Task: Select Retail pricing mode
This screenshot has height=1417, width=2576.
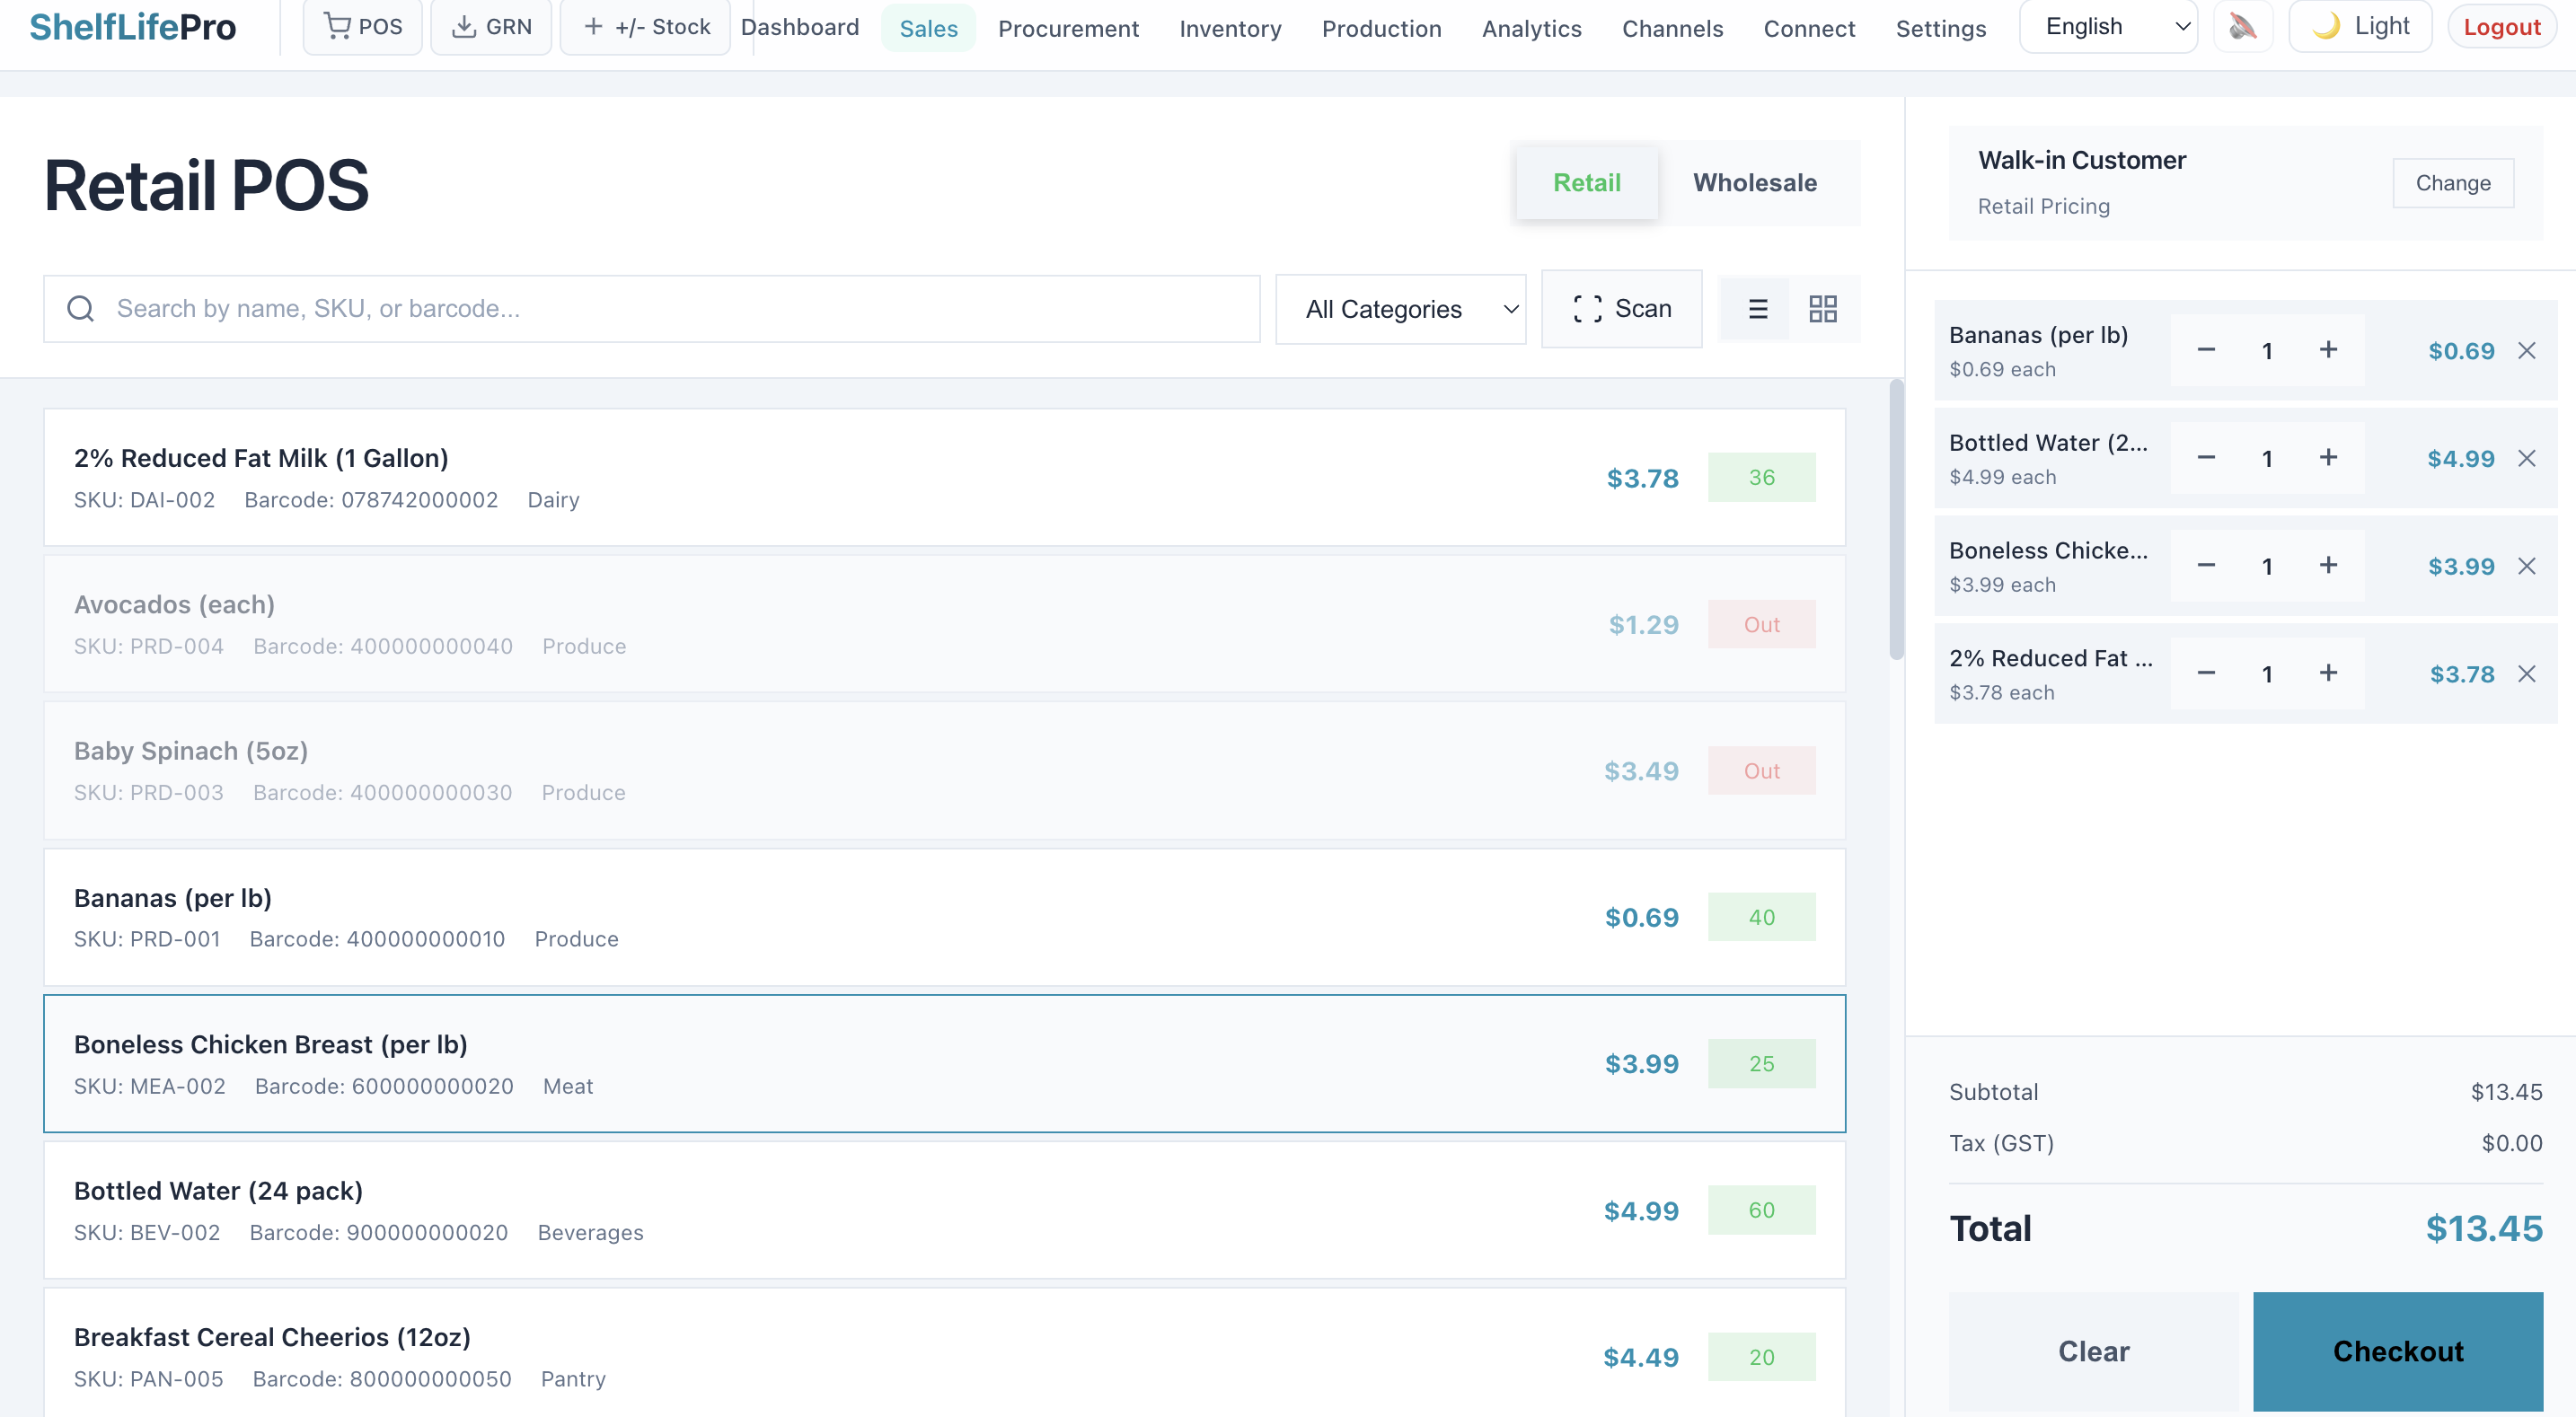Action: tap(1586, 183)
